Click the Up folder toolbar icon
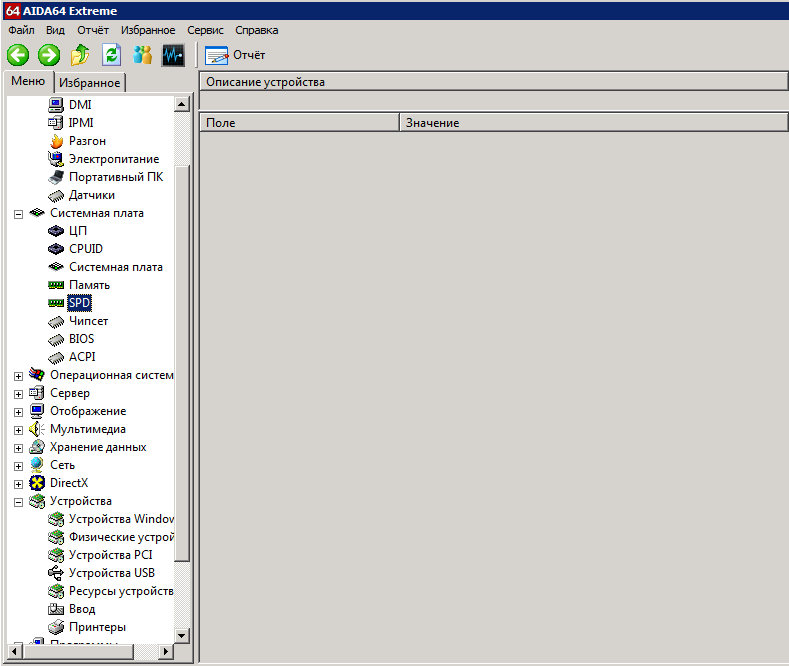789x666 pixels. [x=80, y=55]
